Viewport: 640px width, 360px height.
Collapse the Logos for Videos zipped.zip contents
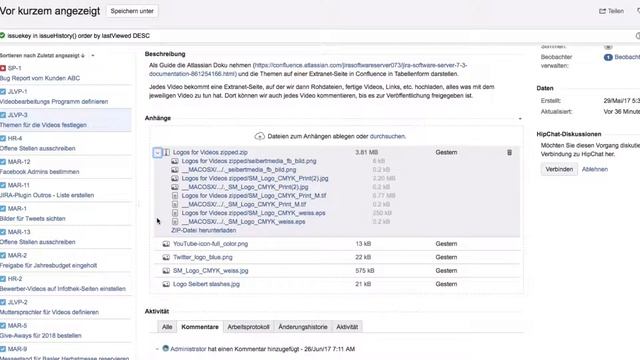click(x=158, y=153)
